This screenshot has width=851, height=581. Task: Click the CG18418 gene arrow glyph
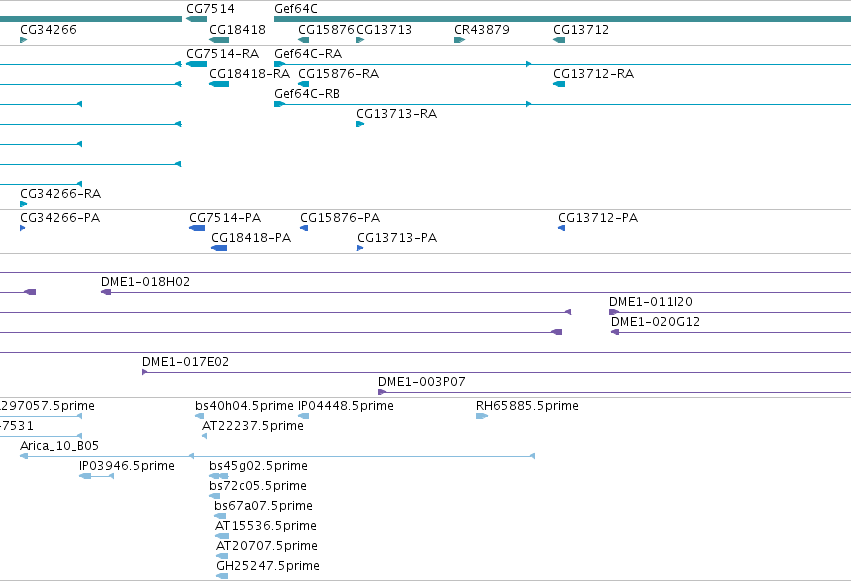point(219,40)
